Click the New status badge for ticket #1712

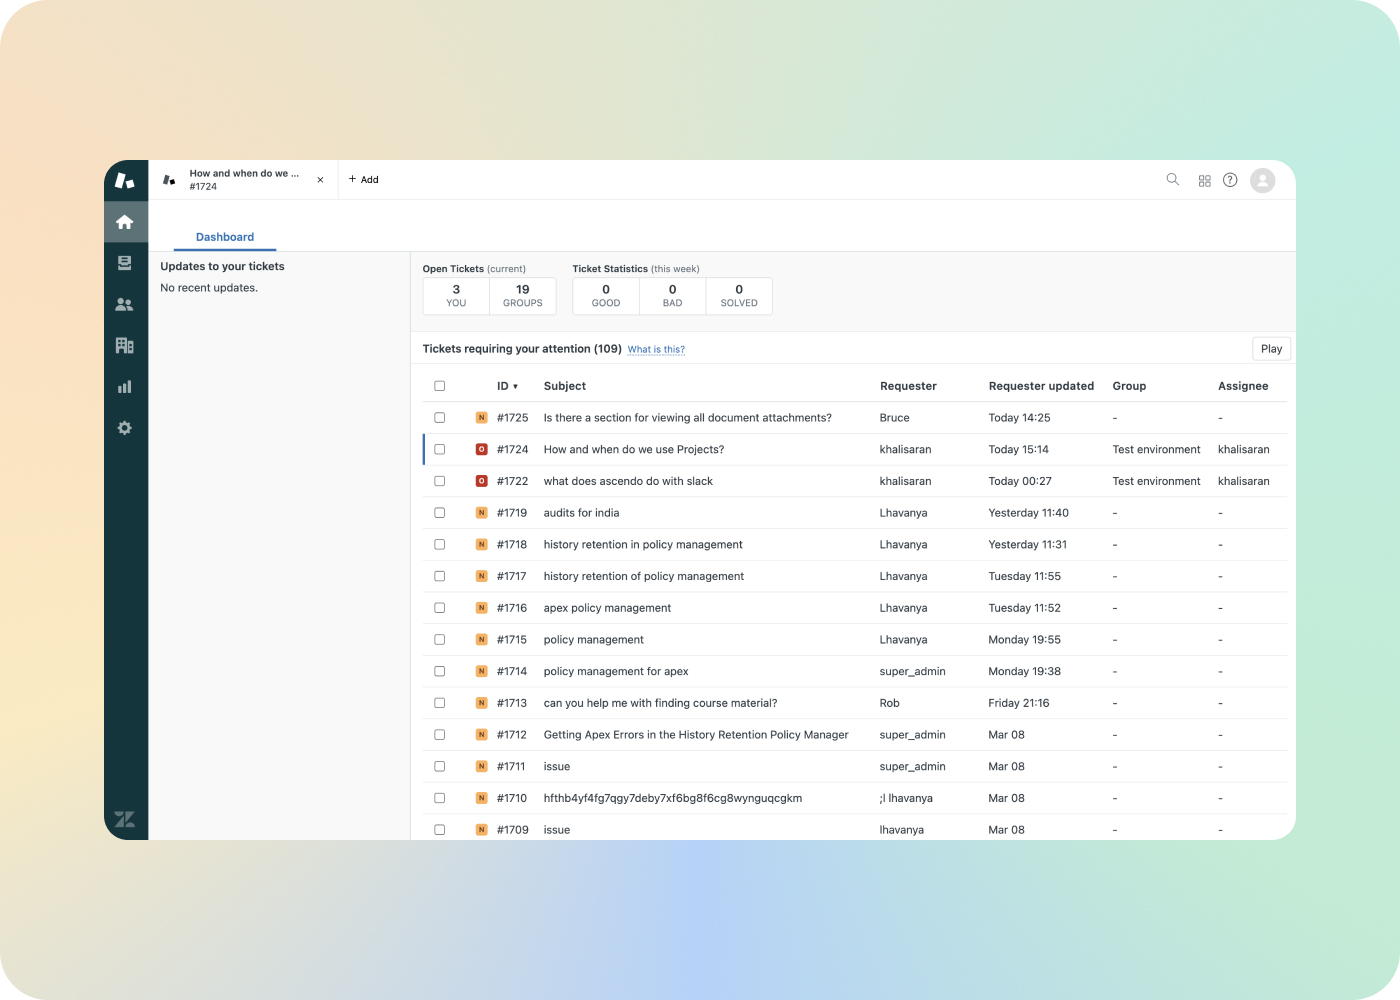tap(482, 735)
